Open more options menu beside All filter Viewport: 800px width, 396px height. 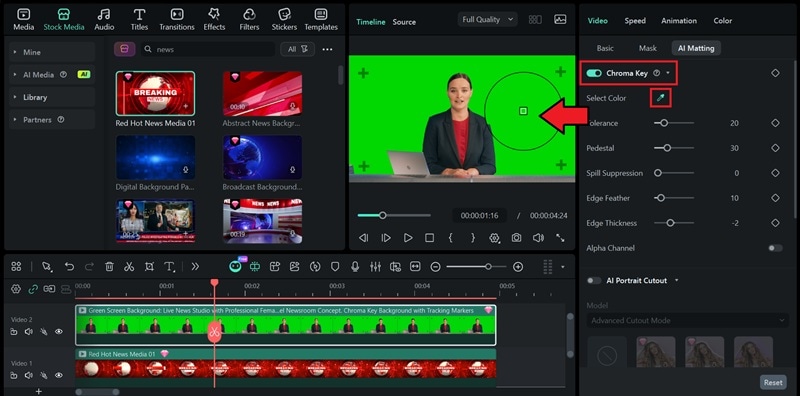pyautogui.click(x=328, y=50)
